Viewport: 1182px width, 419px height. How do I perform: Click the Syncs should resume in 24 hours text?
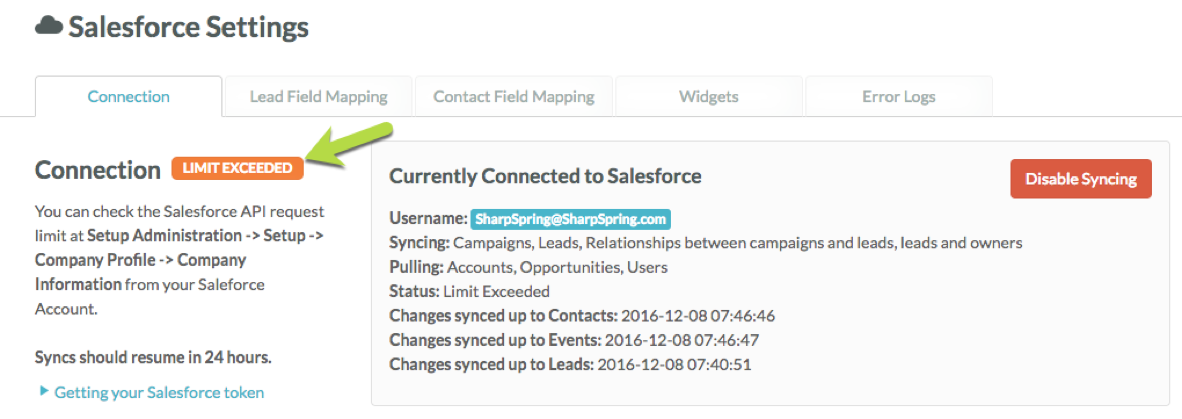(153, 357)
